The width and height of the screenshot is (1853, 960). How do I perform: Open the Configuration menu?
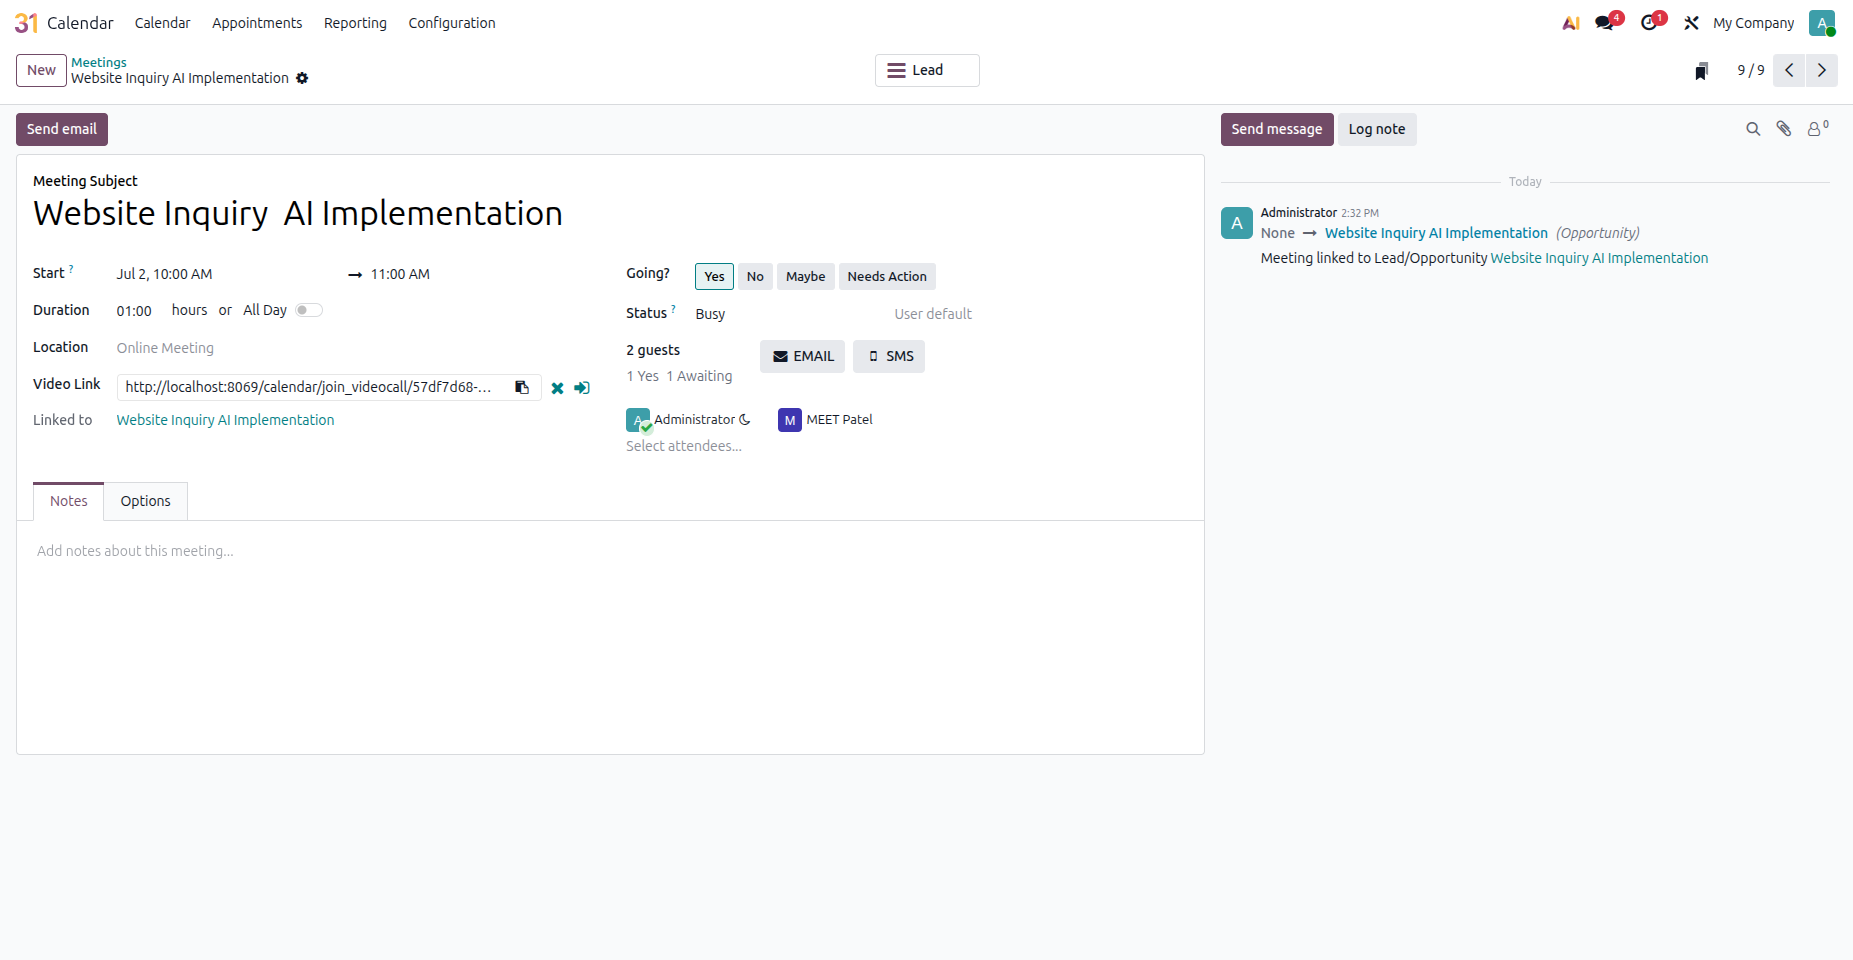click(x=451, y=23)
